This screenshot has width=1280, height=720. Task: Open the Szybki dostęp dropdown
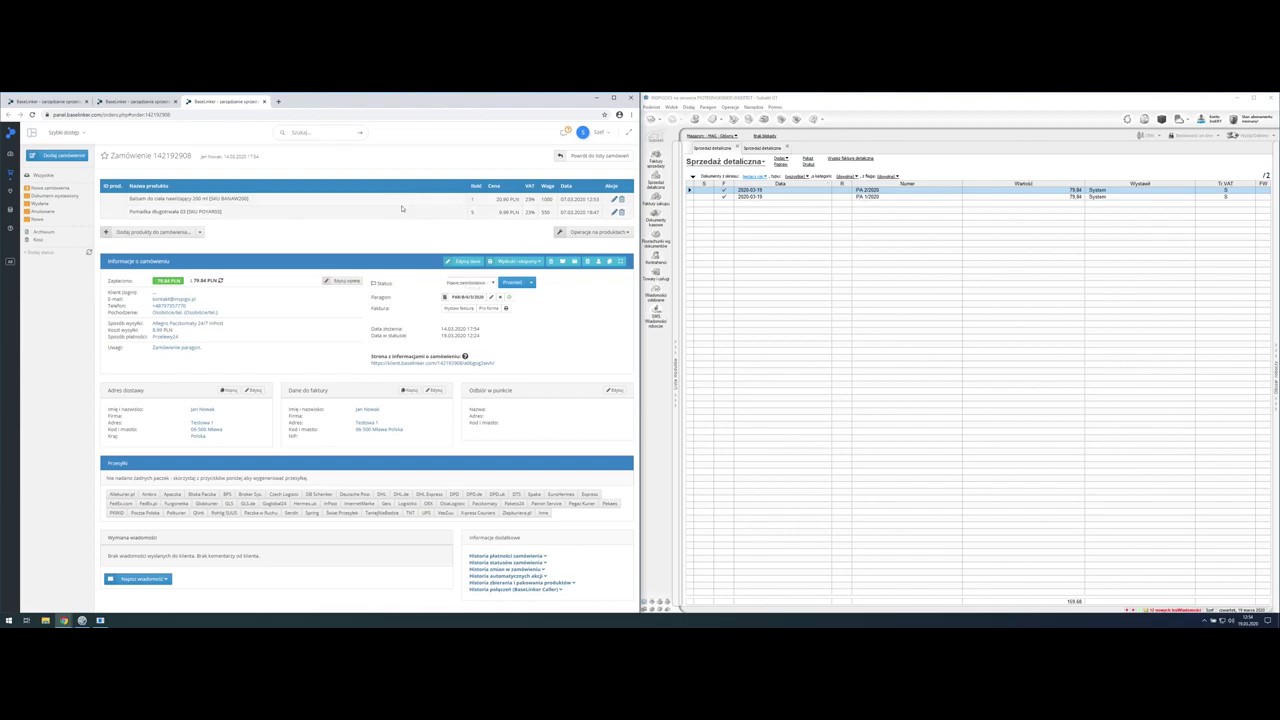(66, 133)
